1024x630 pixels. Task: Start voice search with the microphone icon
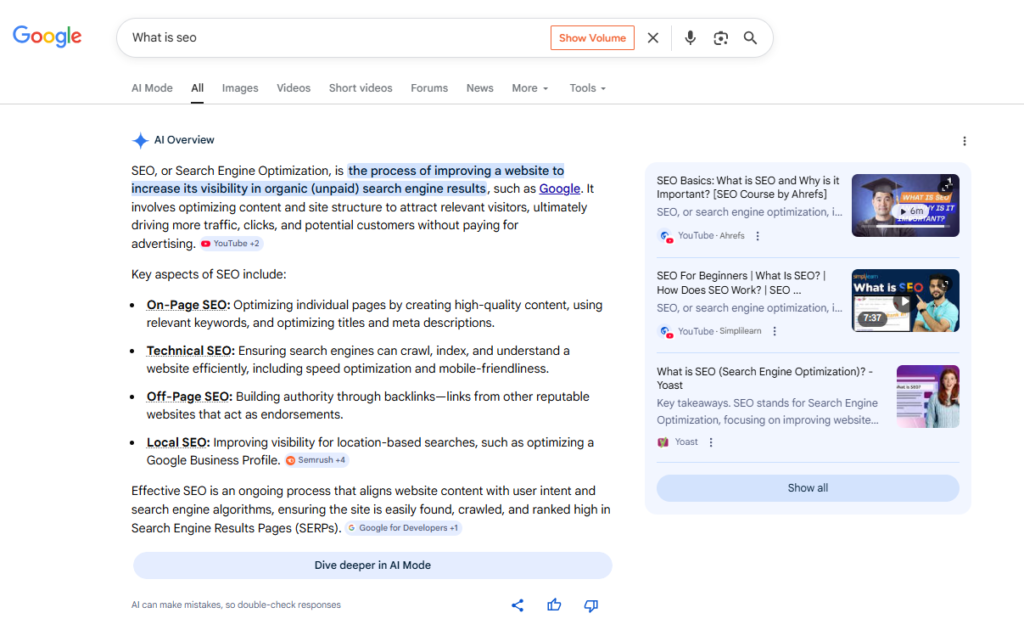(x=690, y=37)
